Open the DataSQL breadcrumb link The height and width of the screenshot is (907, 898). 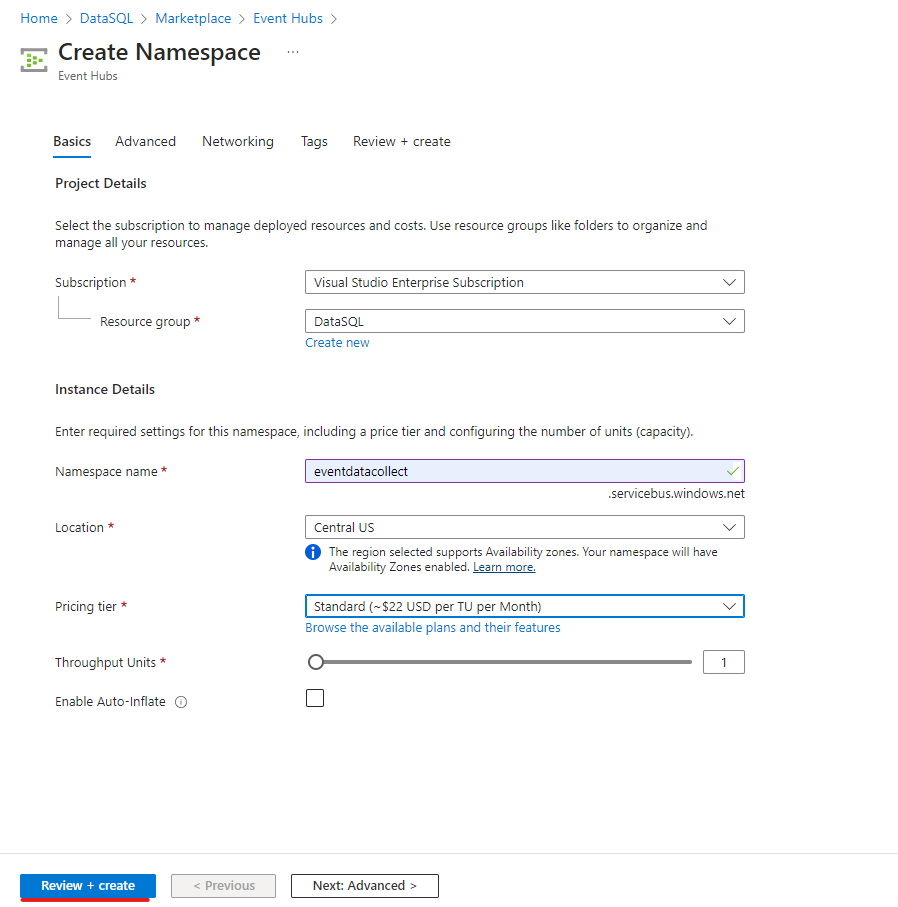[106, 19]
